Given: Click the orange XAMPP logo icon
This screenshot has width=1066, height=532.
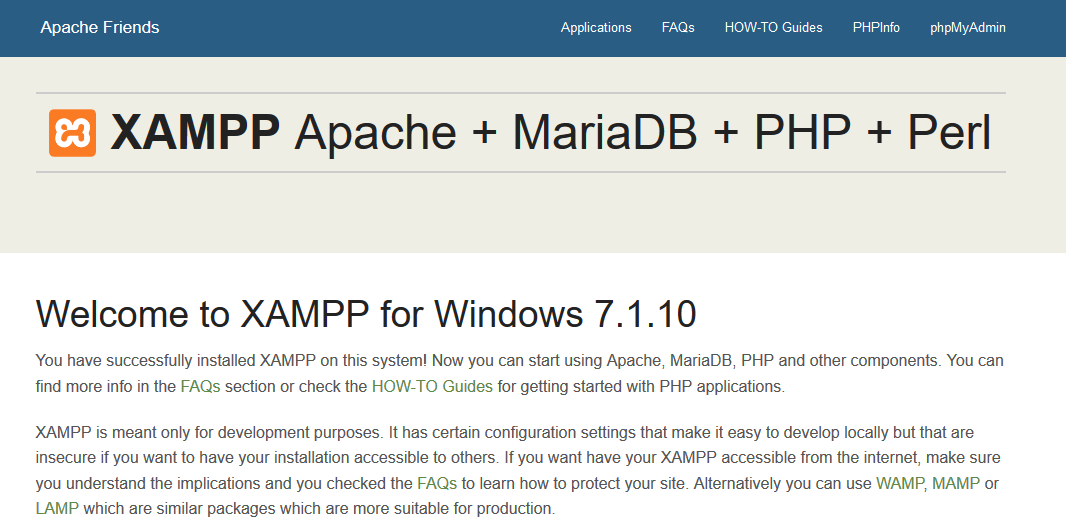Looking at the screenshot, I should 72,132.
